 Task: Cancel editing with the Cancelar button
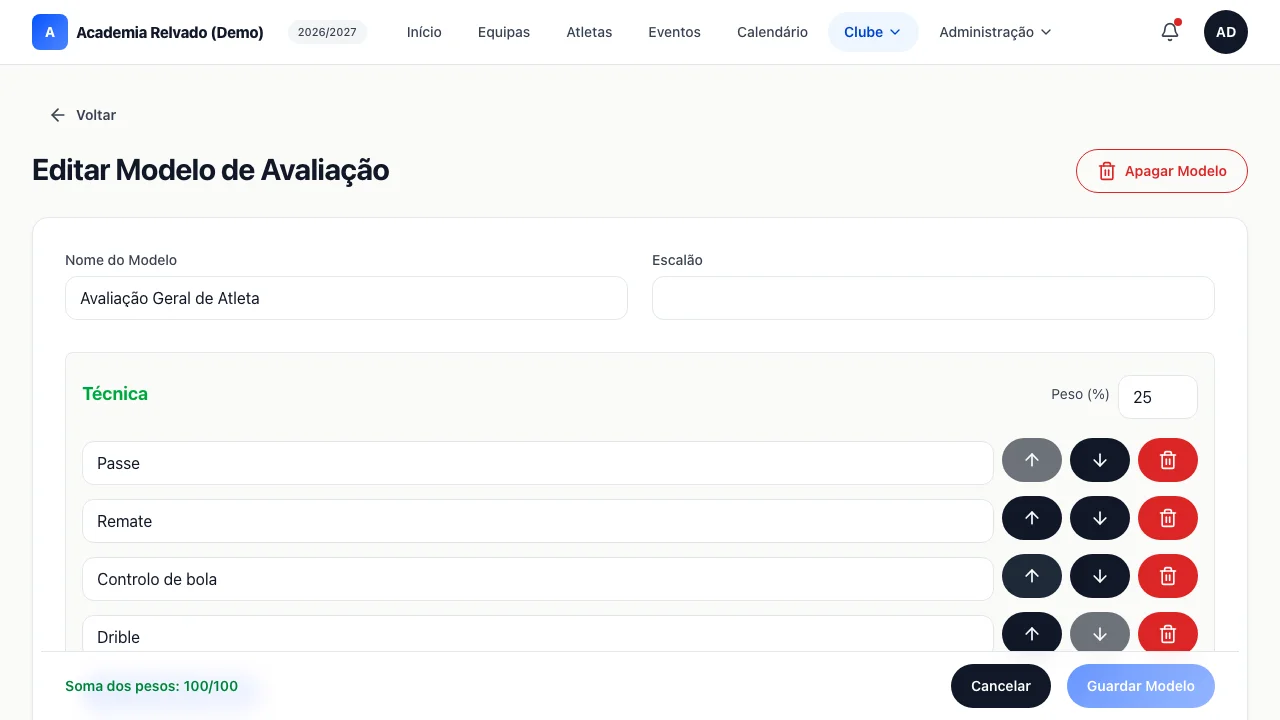[1001, 686]
